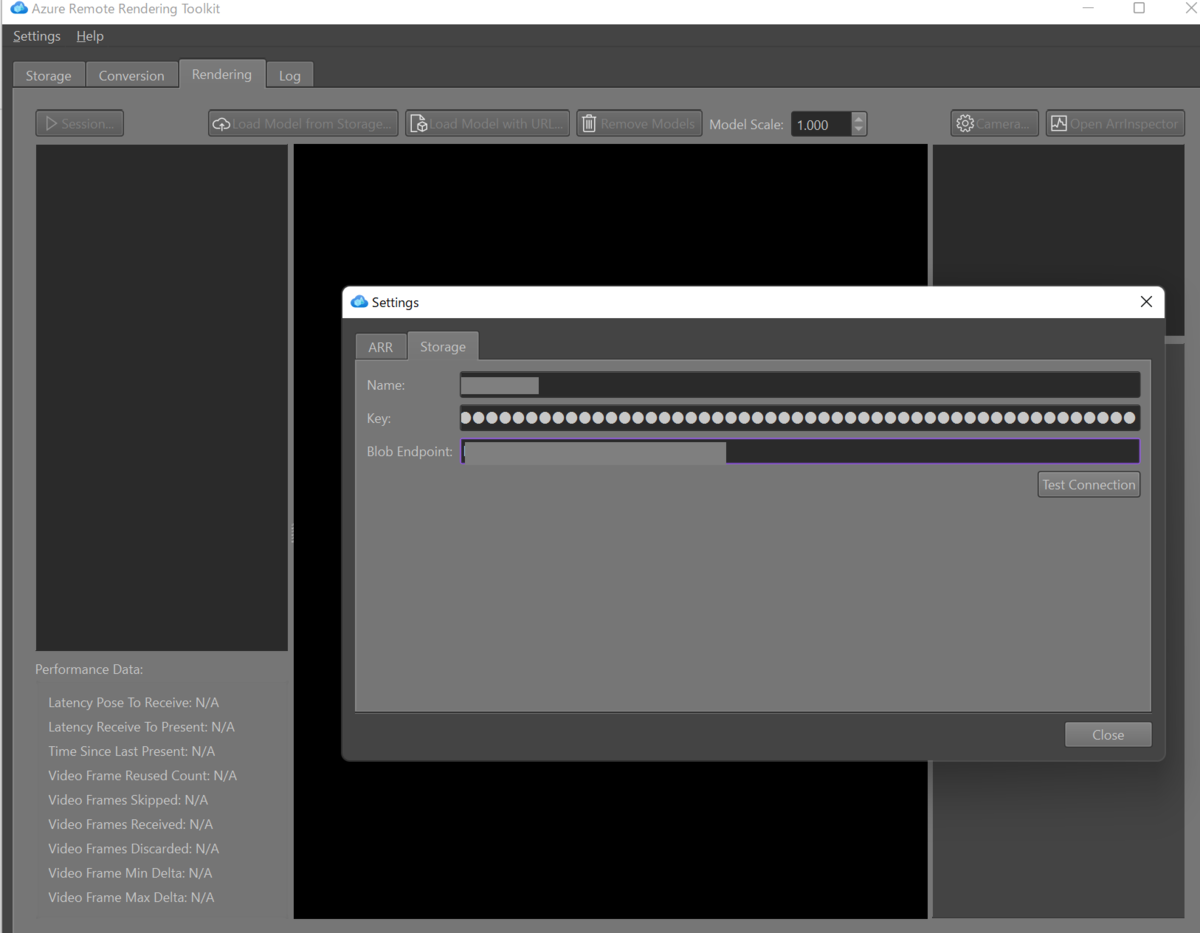1200x933 pixels.
Task: Click the Test Connection button
Action: click(x=1089, y=485)
